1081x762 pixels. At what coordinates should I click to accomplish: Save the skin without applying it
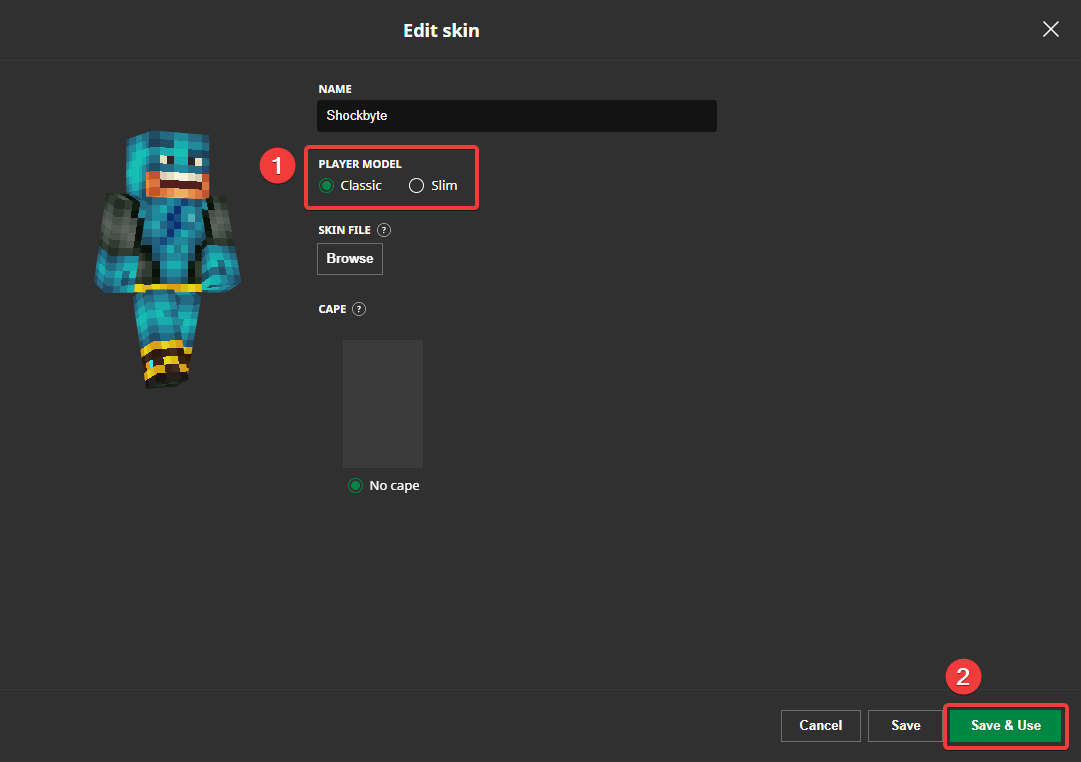point(905,725)
